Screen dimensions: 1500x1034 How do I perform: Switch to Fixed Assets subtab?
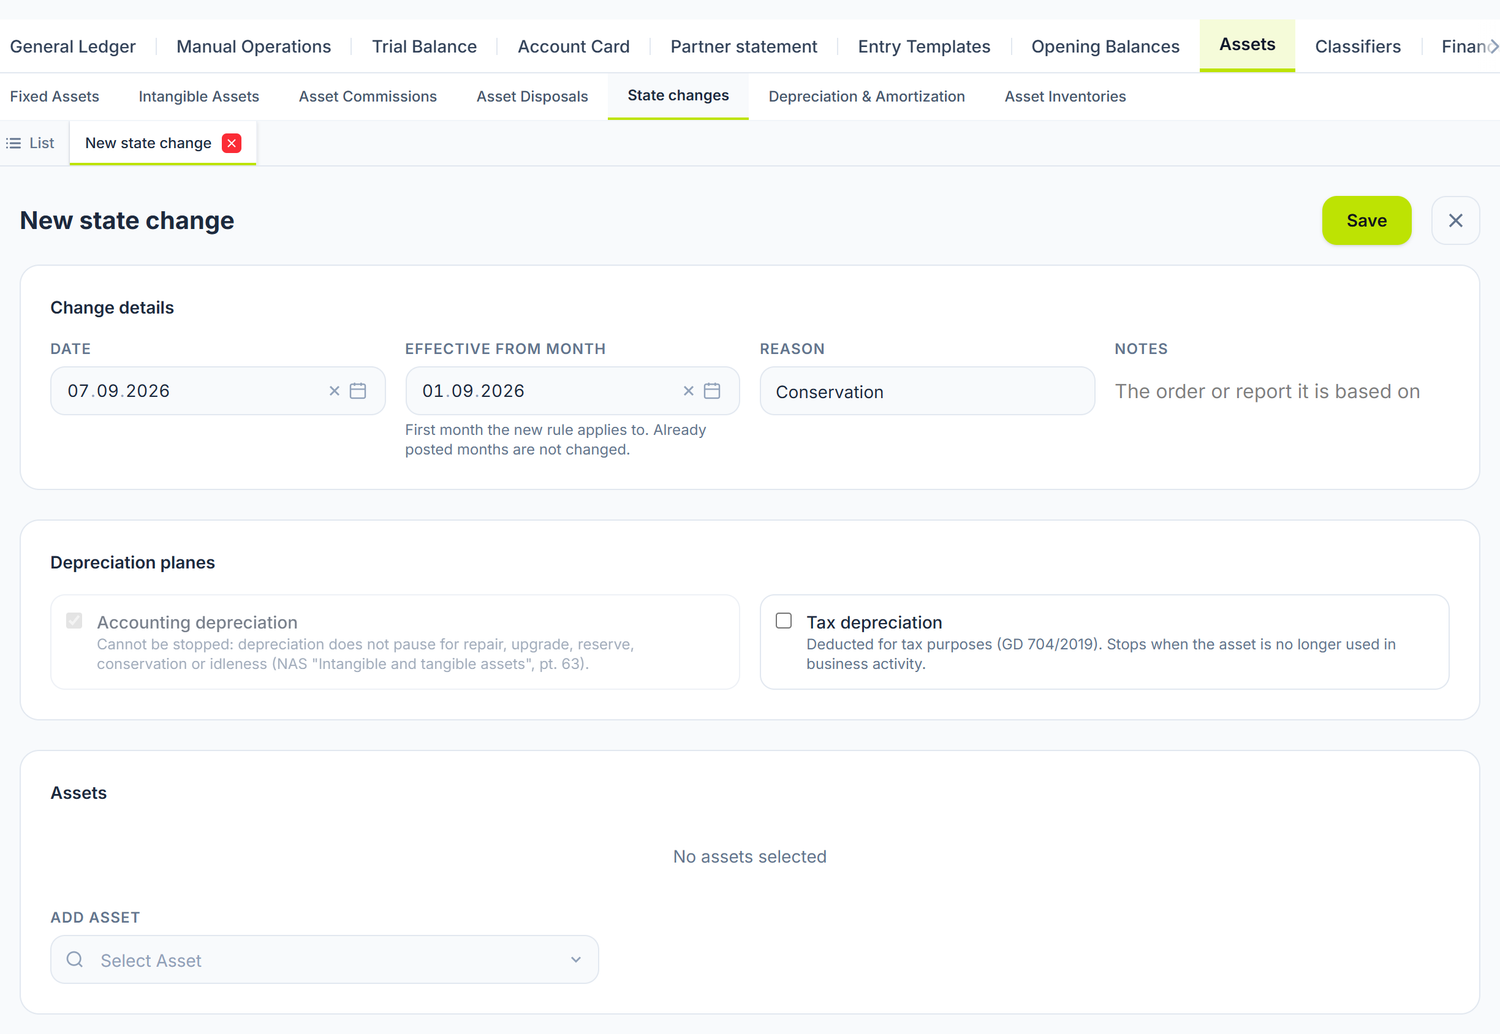pos(55,96)
